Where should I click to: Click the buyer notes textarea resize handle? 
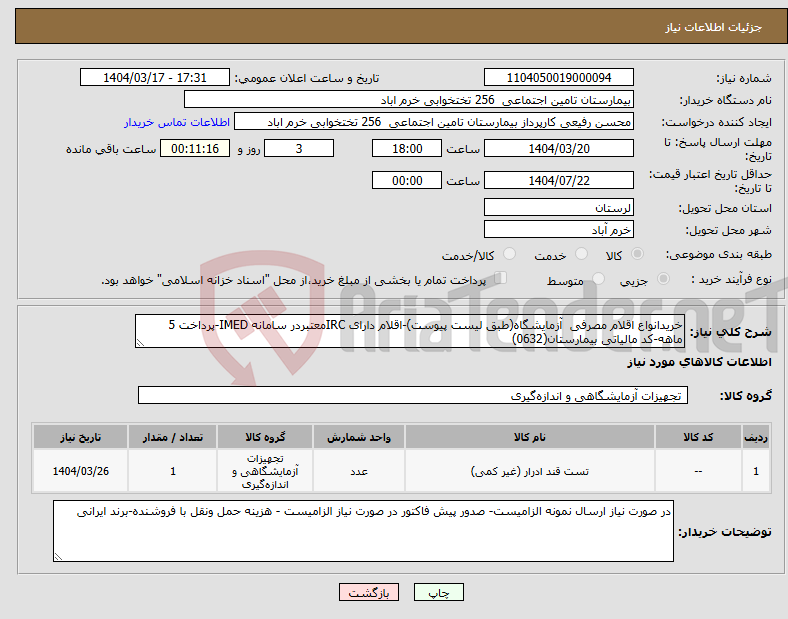[x=58, y=557]
